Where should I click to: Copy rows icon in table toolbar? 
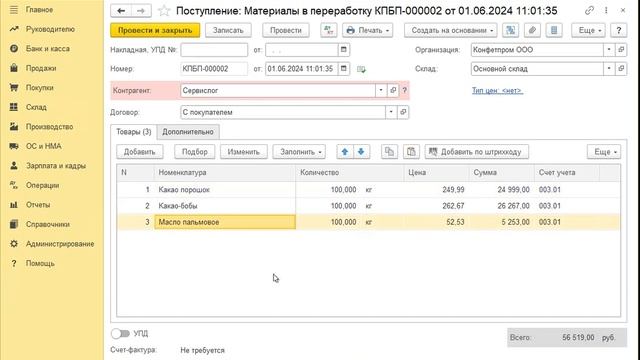tap(389, 152)
